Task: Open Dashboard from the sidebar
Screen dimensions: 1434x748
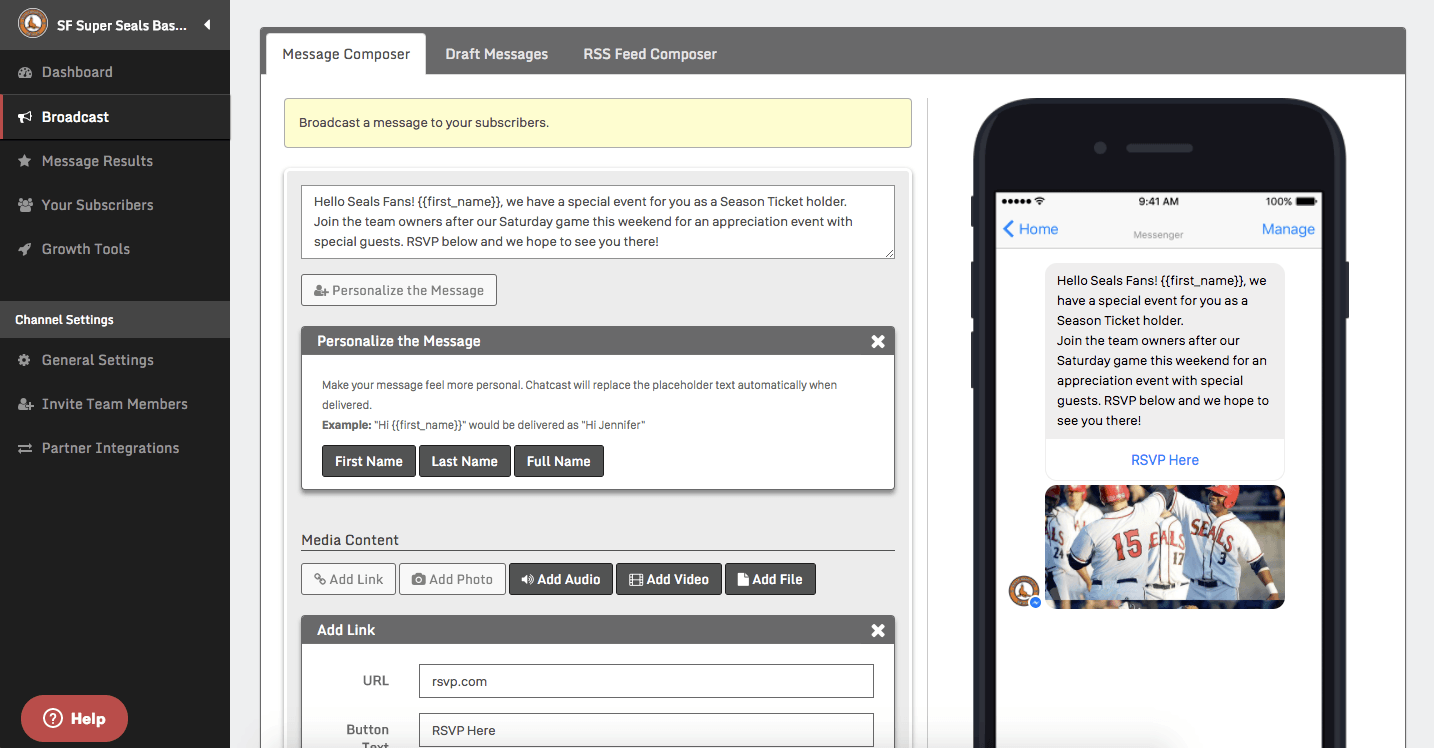Action: pos(77,72)
